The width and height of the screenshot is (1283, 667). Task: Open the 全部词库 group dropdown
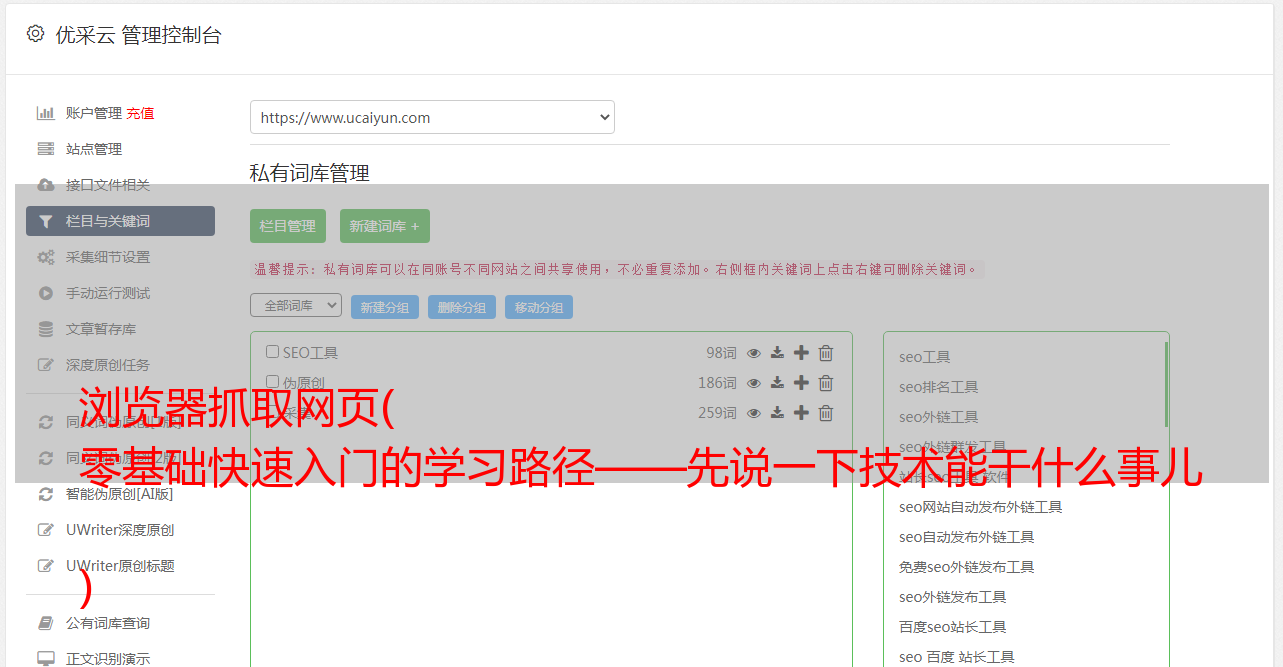296,305
